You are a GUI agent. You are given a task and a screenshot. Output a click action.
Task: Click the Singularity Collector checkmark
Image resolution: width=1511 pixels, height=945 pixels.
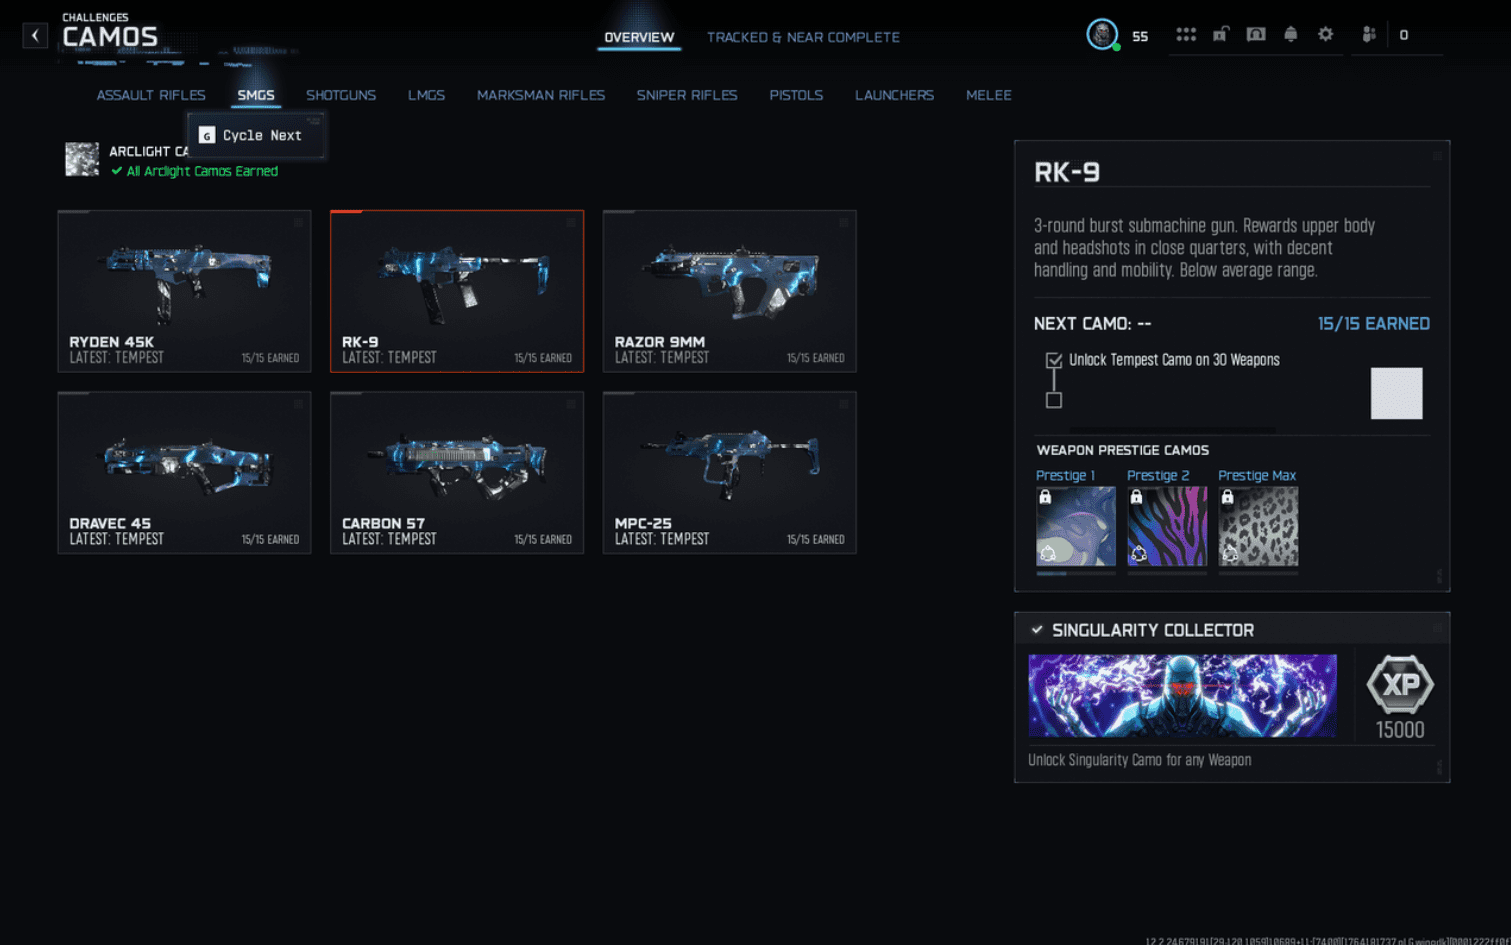click(1037, 630)
